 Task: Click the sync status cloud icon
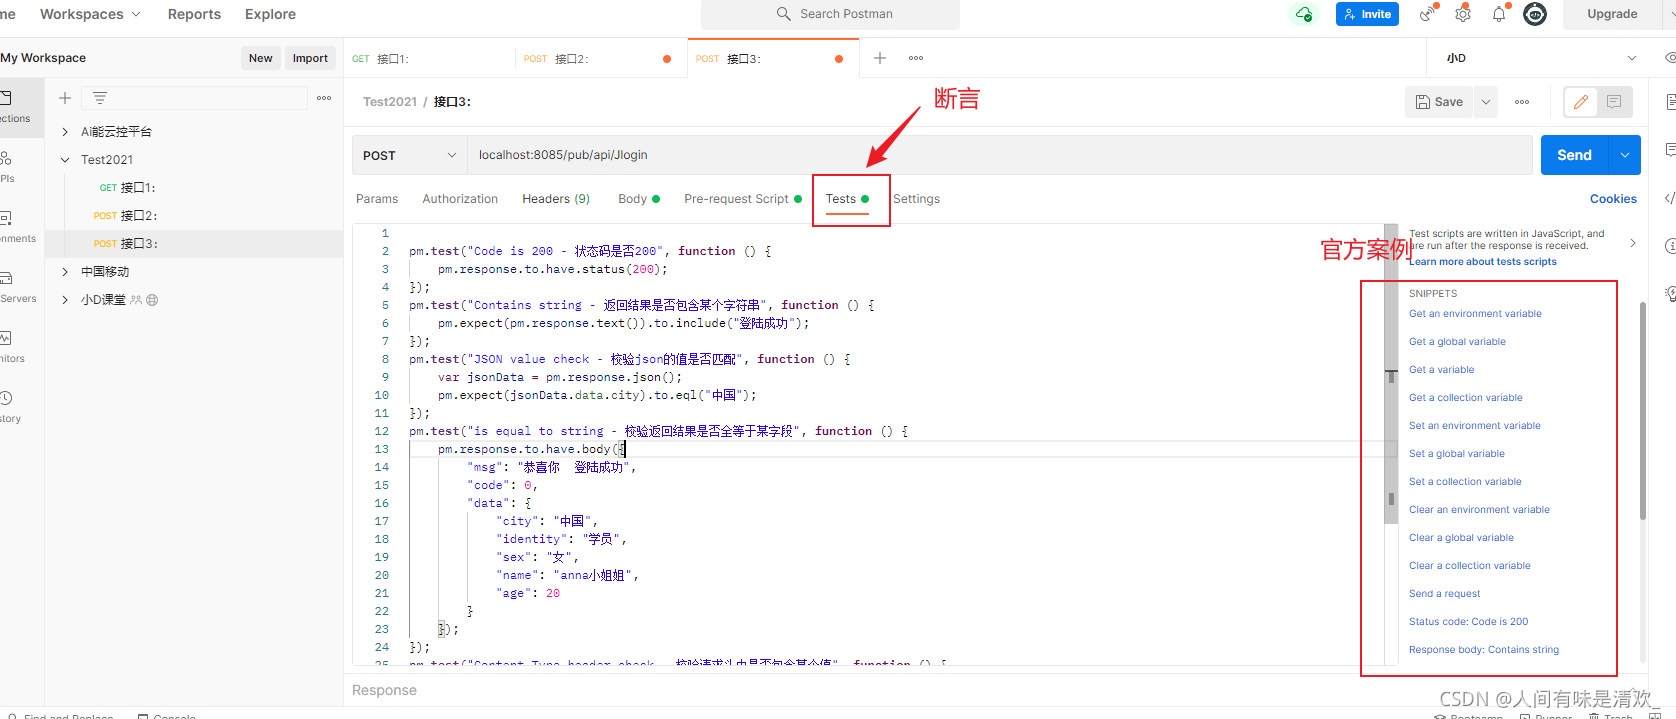coord(1304,14)
